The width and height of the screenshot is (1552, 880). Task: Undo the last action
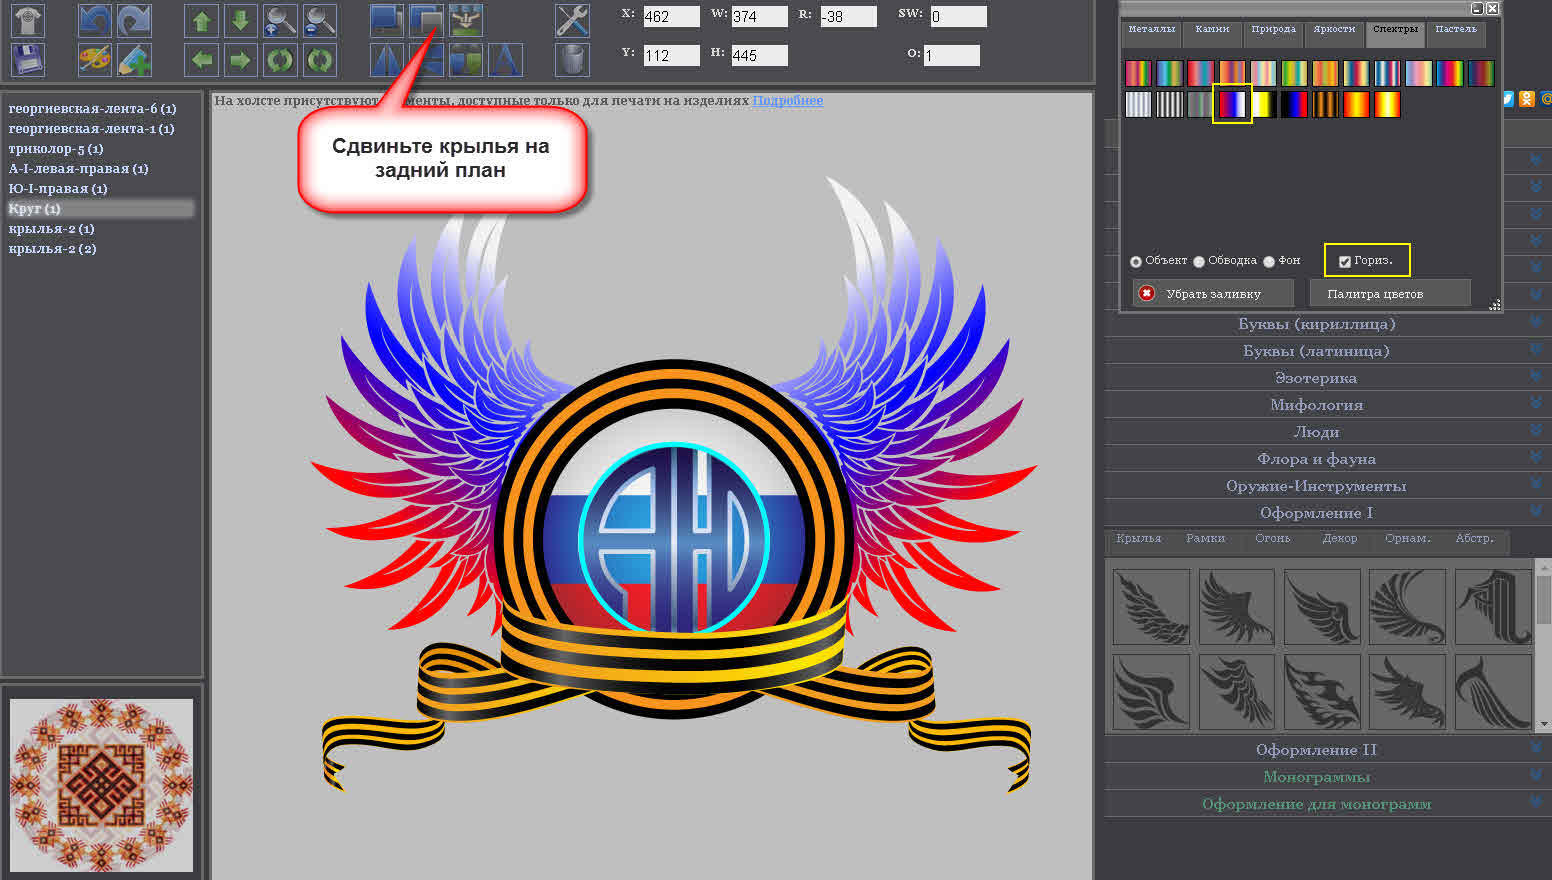95,20
